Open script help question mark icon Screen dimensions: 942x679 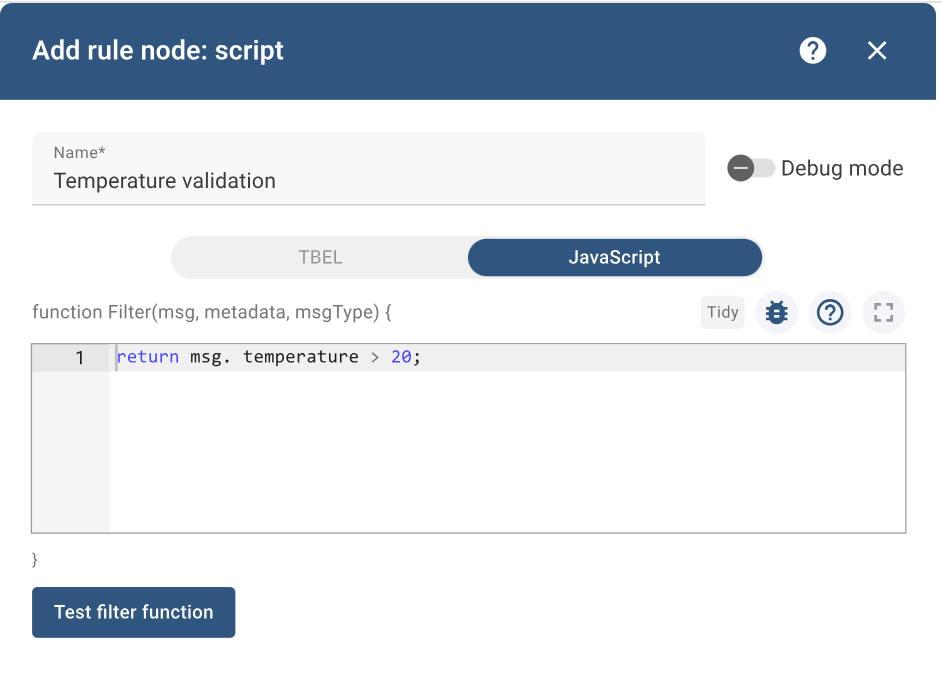coord(830,312)
